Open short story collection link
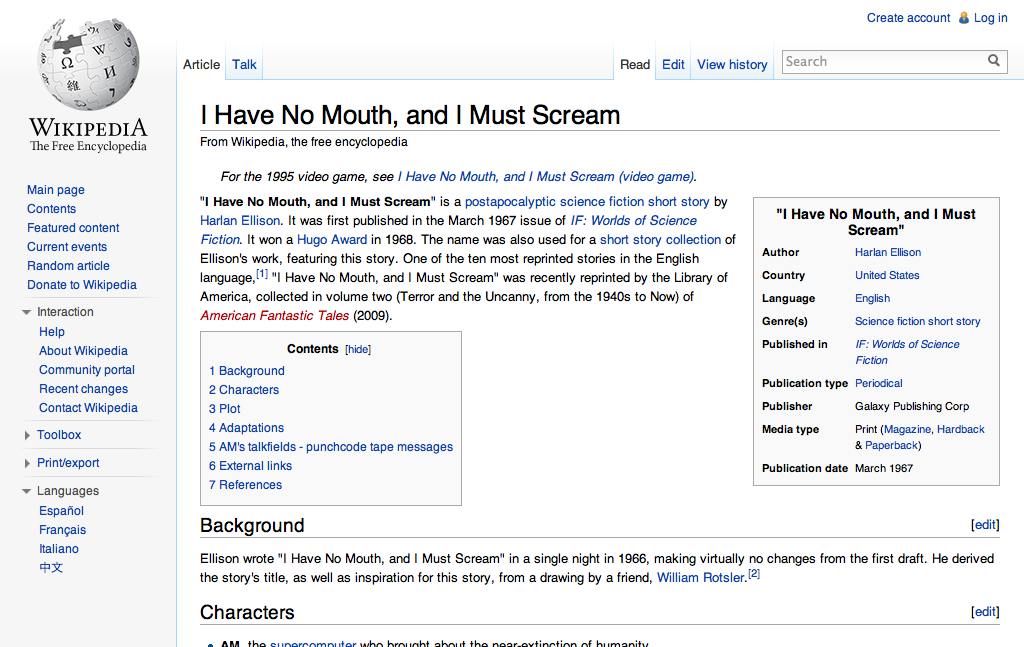This screenshot has width=1024, height=647. pyautogui.click(x=660, y=240)
